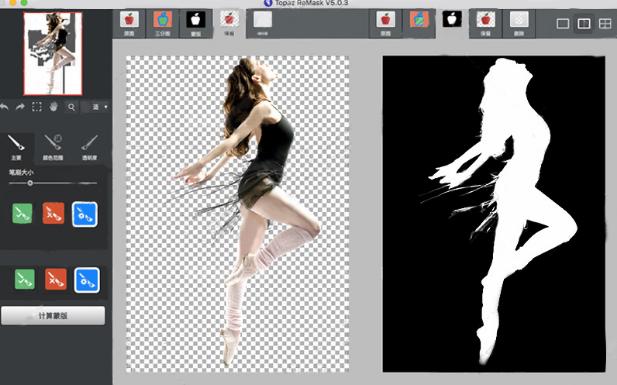This screenshot has width=617, height=385.
Task: Choose blue fill brush above 计算蒙版 button
Action: point(87,280)
